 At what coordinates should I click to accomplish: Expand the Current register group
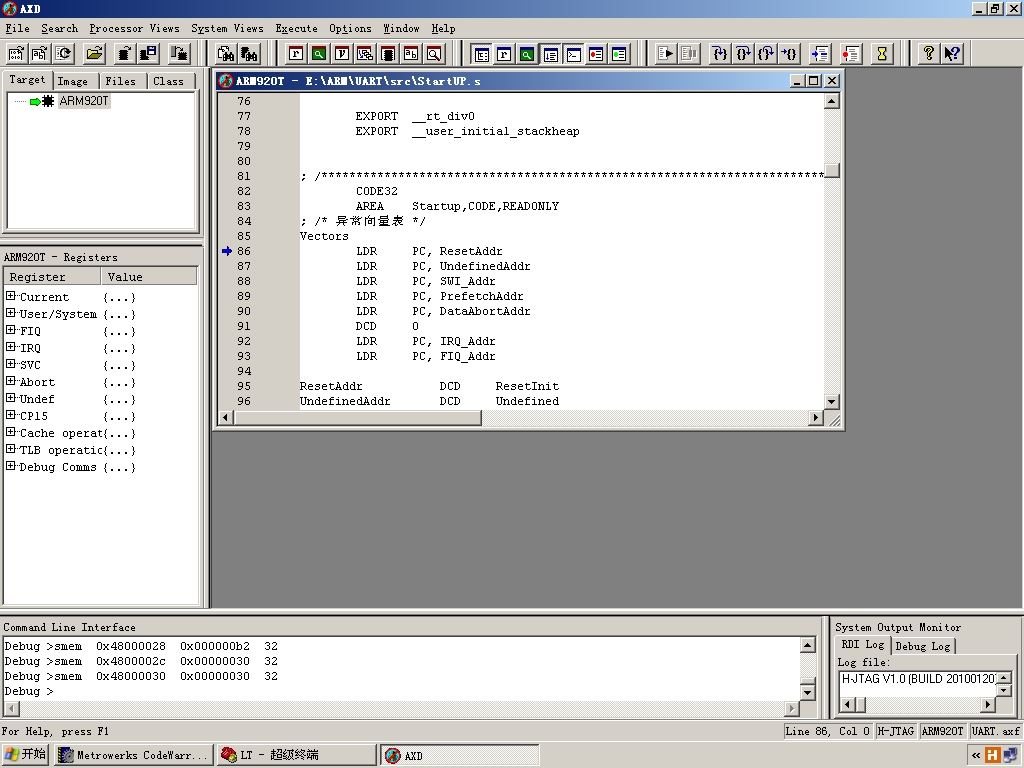[10, 296]
